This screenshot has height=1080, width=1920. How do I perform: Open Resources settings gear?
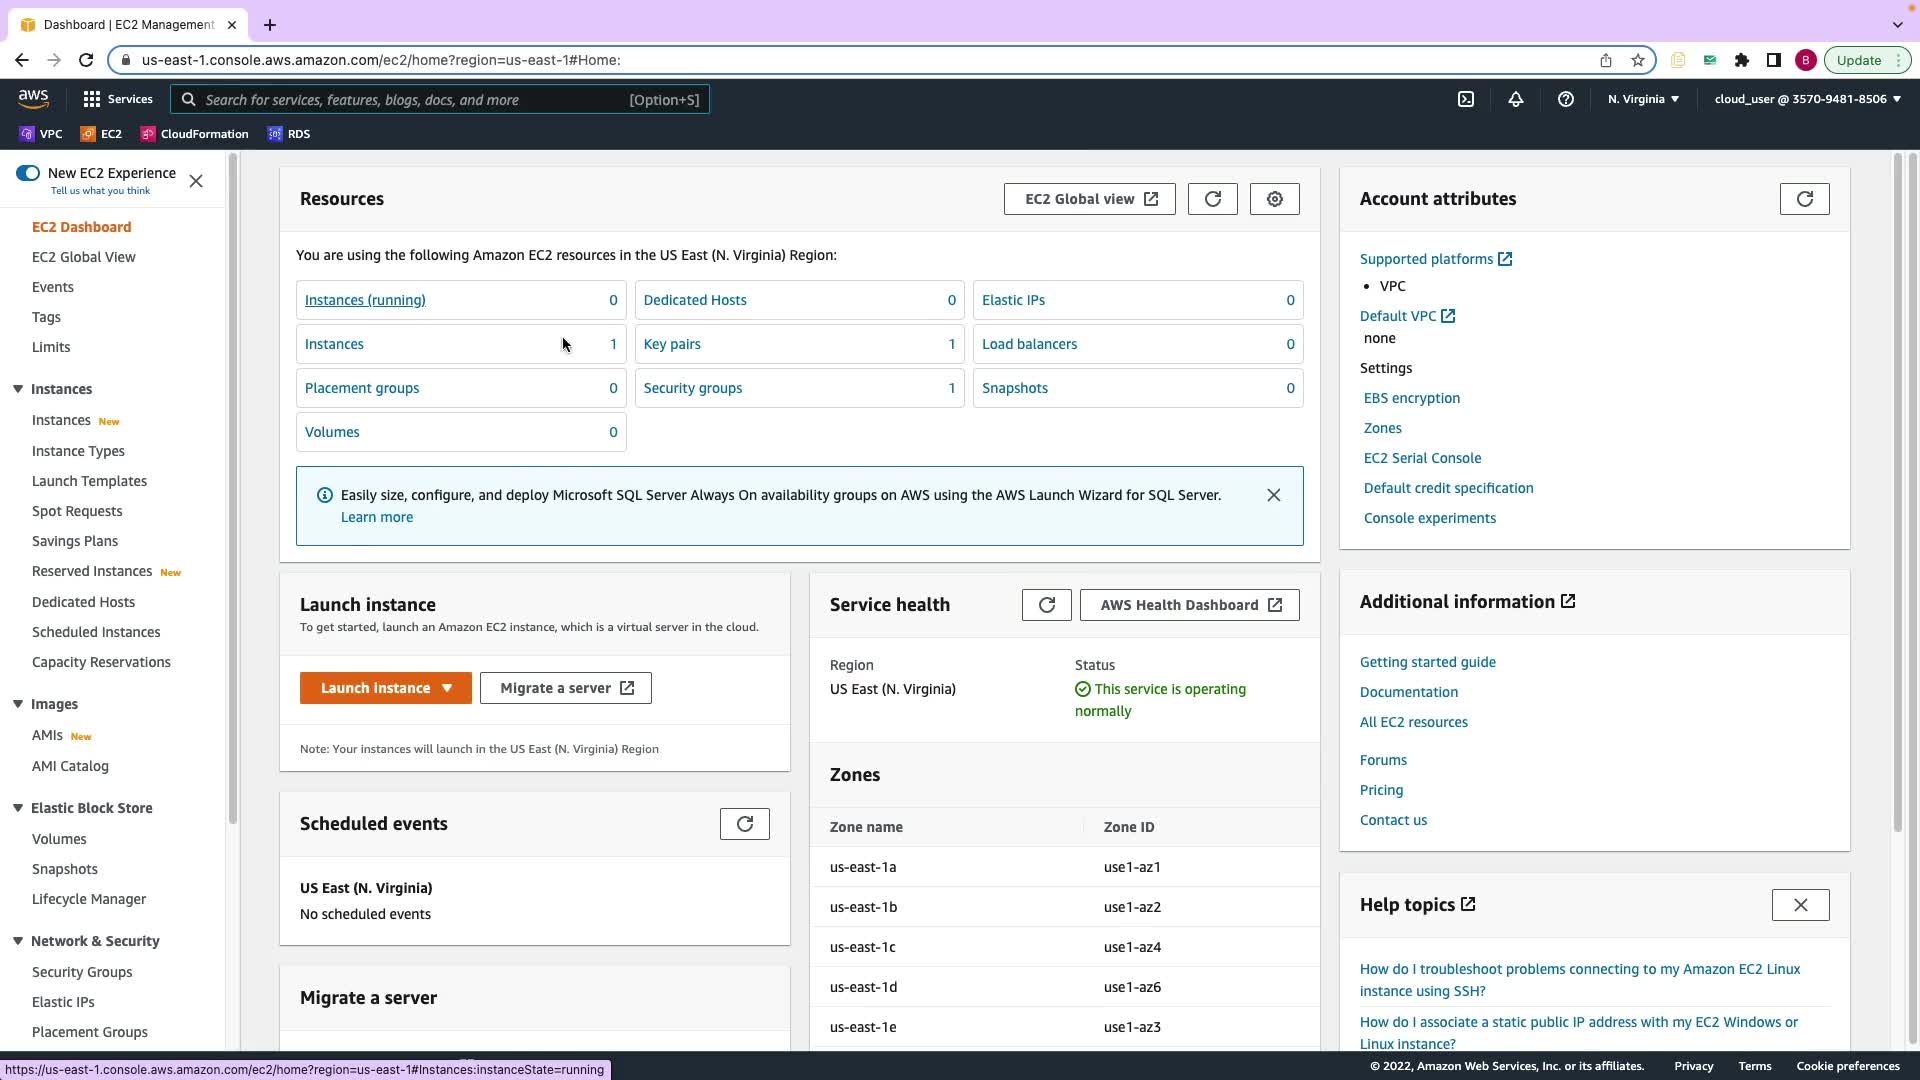click(1274, 199)
